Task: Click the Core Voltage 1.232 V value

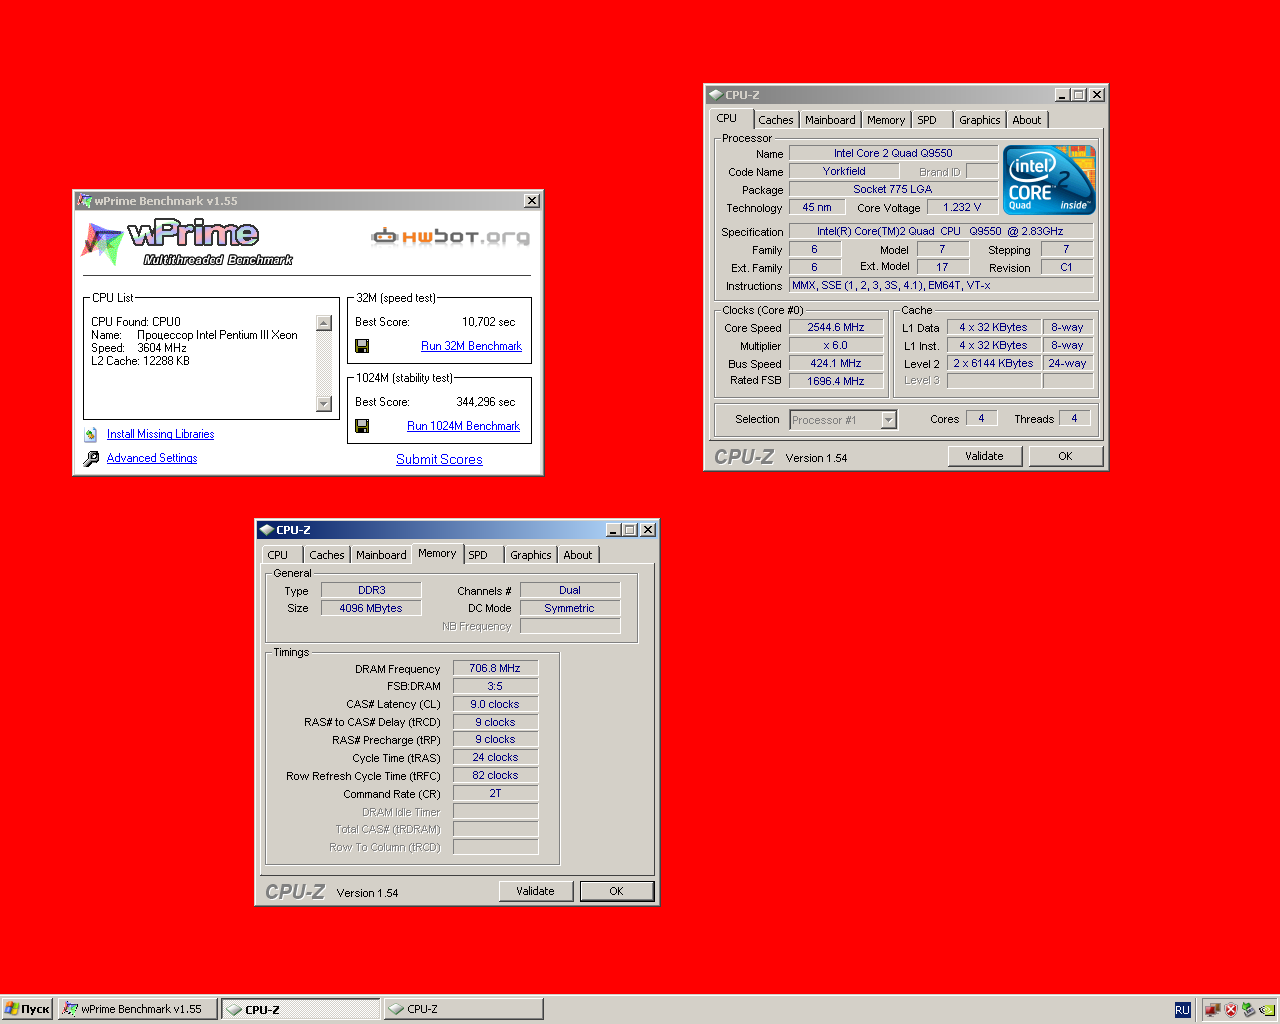Action: [x=962, y=207]
